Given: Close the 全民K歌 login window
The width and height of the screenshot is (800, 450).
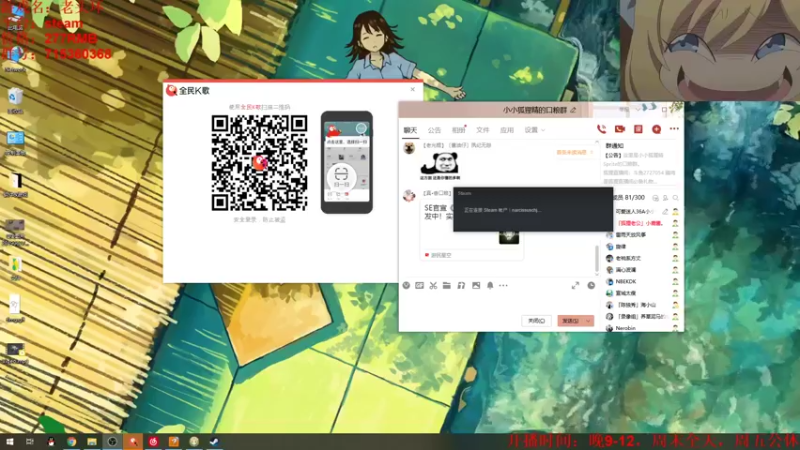Looking at the screenshot, I should [413, 89].
